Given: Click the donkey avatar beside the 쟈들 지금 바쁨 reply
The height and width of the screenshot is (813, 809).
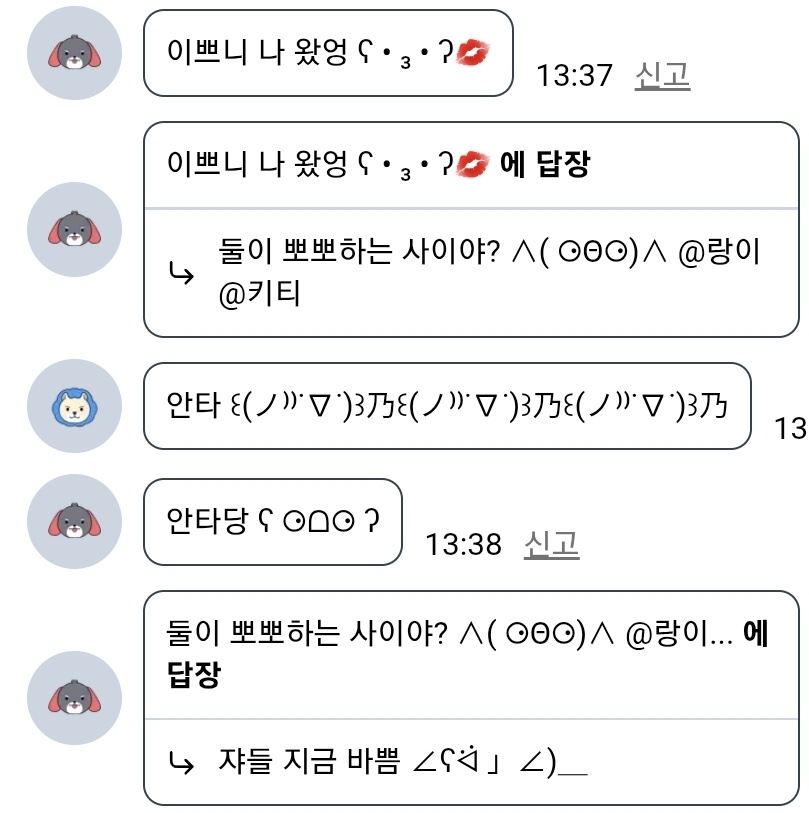Looking at the screenshot, I should click(74, 698).
